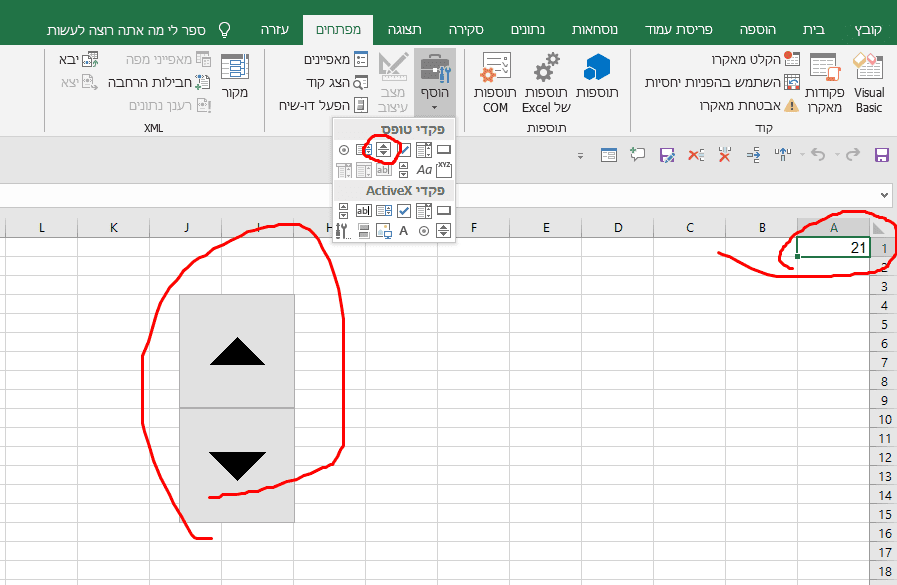897x585 pixels.
Task: Select the ActiveX Scroll Bar
Action: pyautogui.click(x=343, y=210)
